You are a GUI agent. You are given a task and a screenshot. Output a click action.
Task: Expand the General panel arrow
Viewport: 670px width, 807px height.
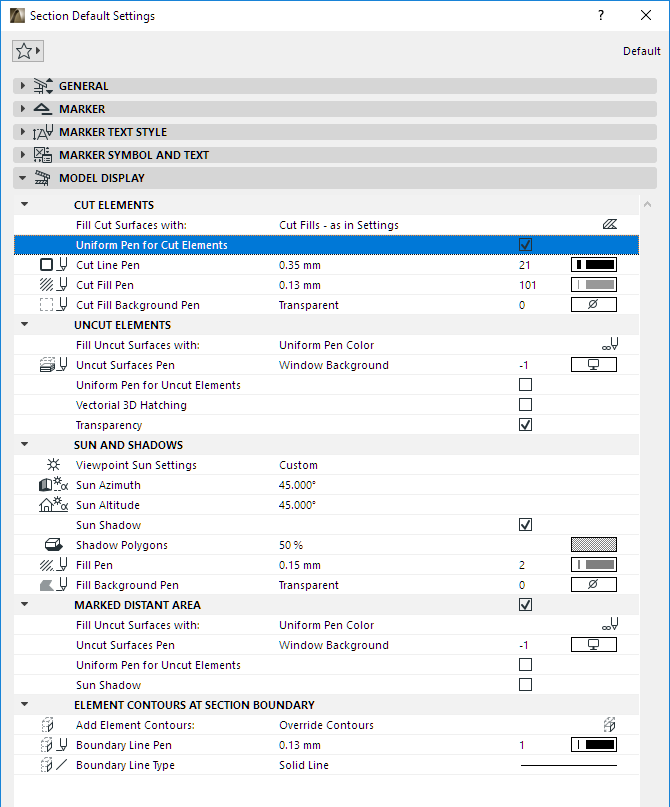[x=23, y=86]
